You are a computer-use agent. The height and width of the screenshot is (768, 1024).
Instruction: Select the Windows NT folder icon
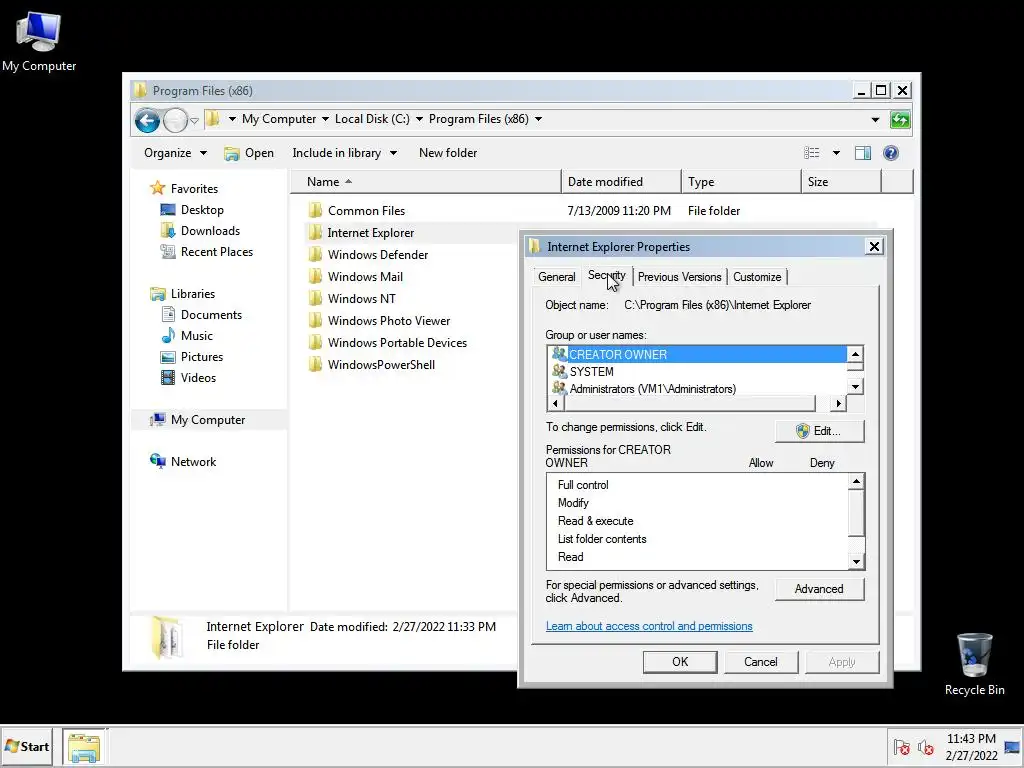315,298
